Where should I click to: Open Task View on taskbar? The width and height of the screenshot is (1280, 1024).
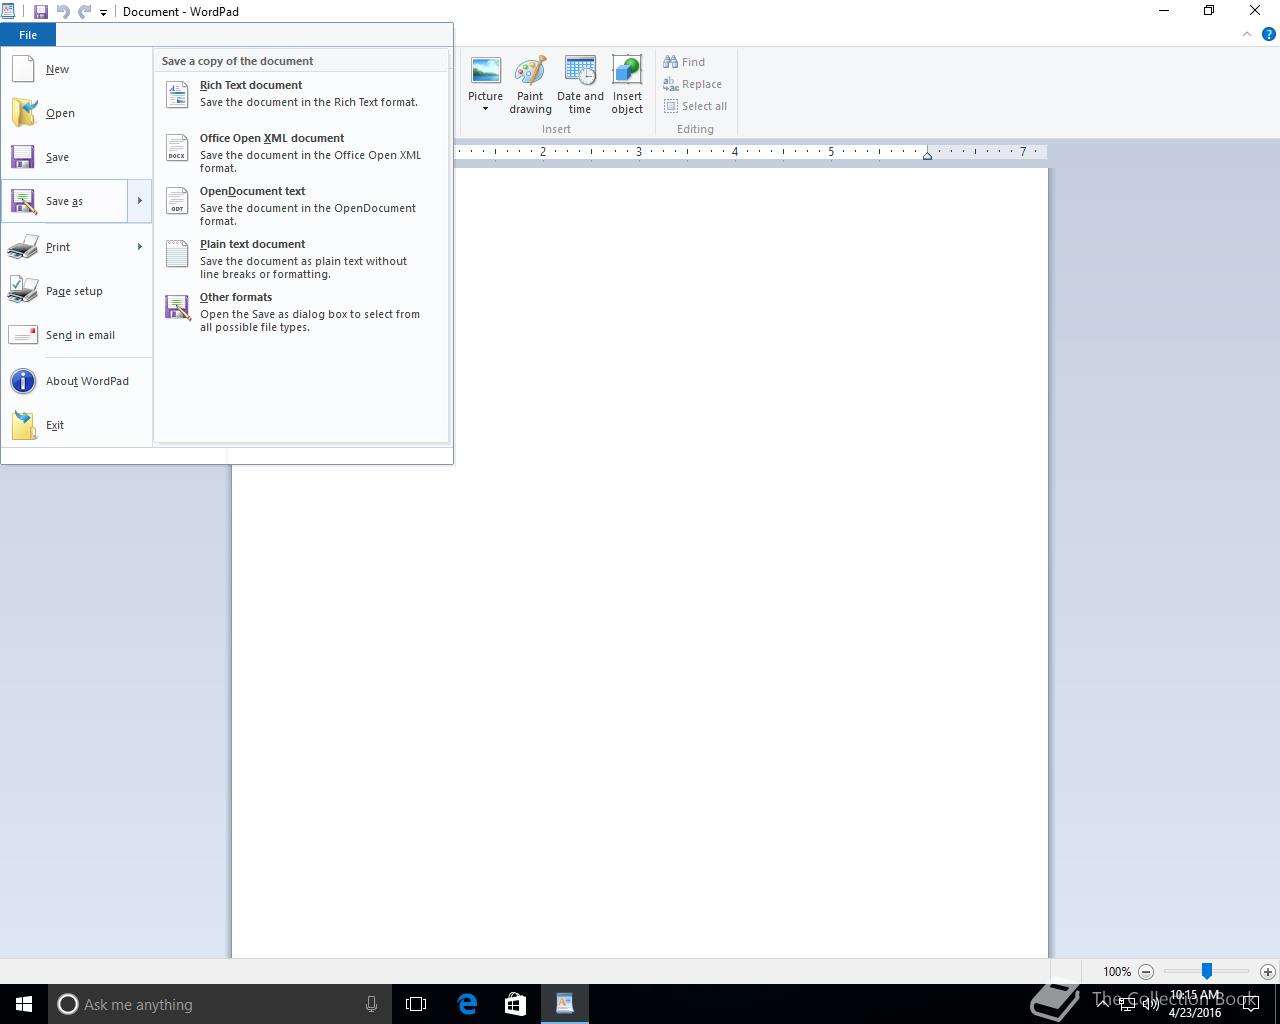(x=416, y=1004)
